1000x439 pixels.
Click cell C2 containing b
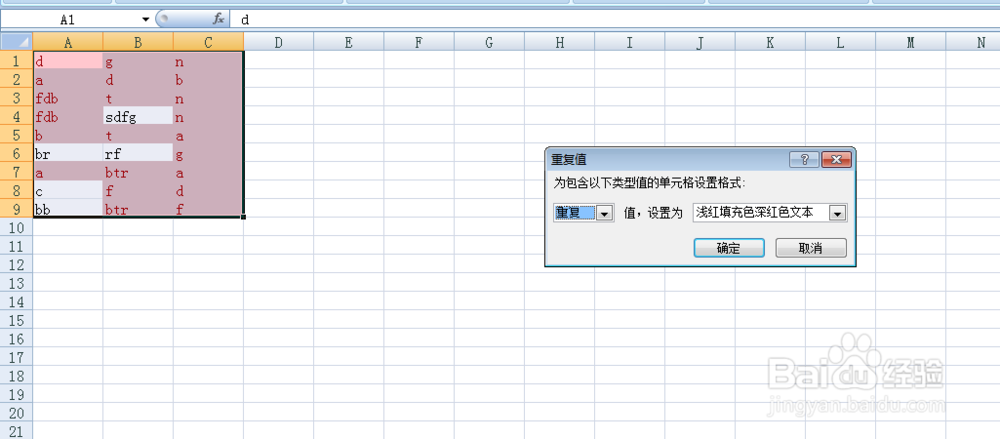click(208, 79)
